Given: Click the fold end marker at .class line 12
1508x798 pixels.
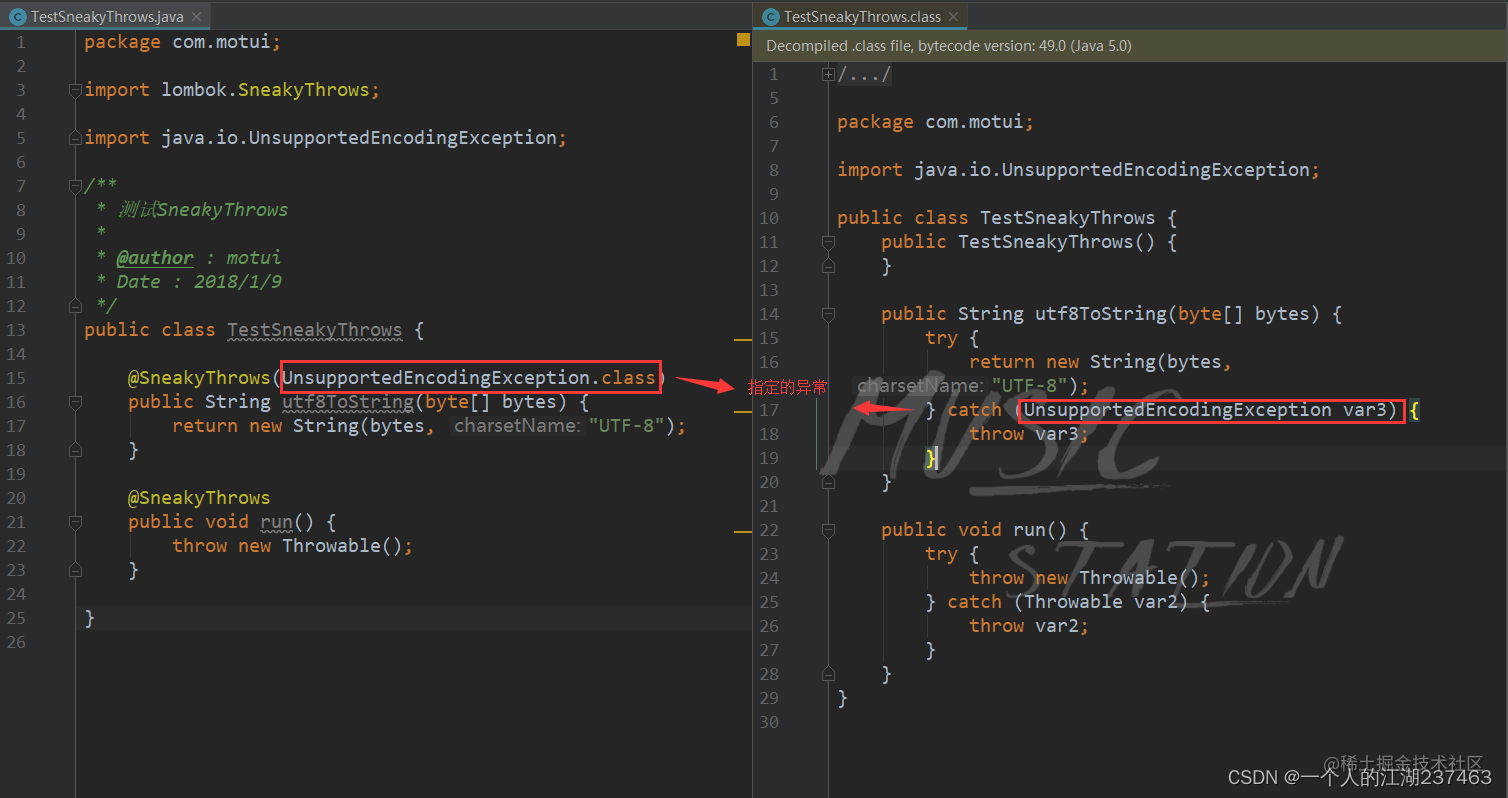Looking at the screenshot, I should [x=828, y=266].
